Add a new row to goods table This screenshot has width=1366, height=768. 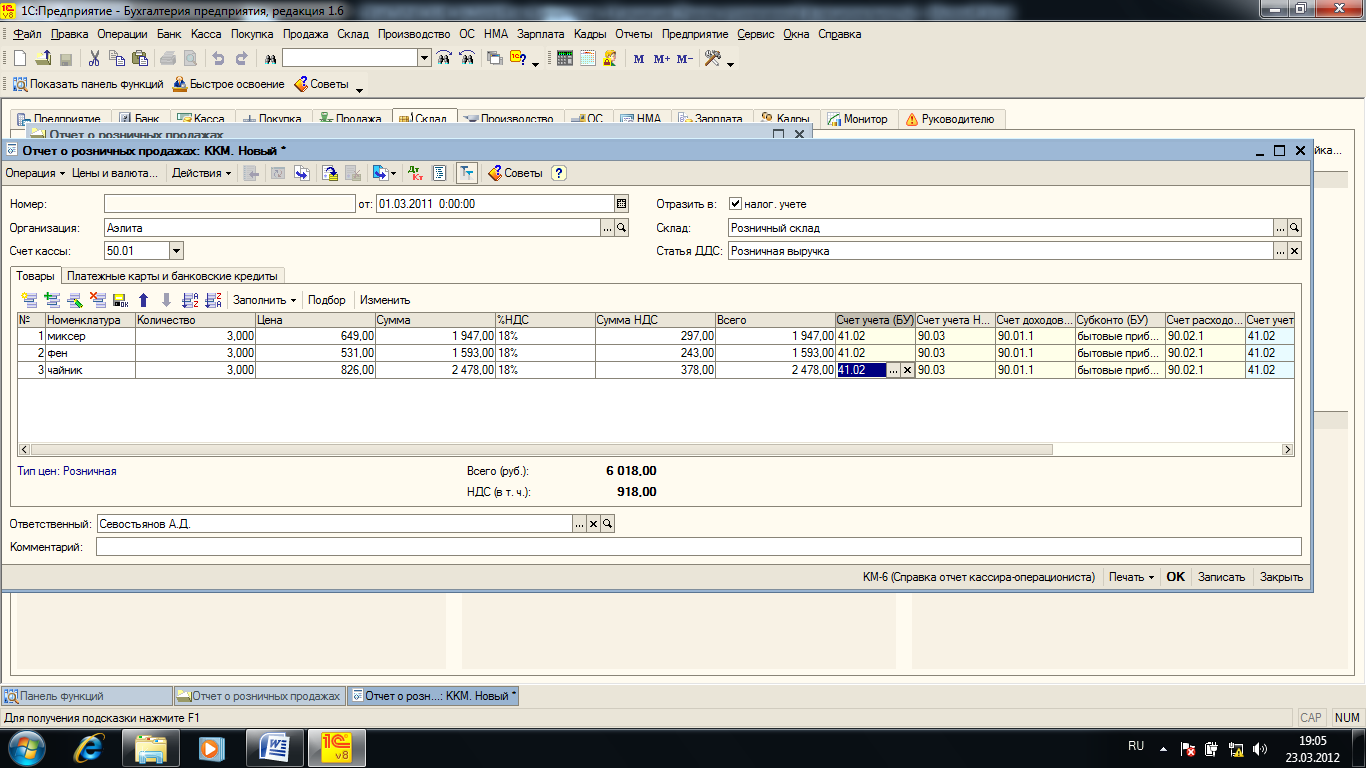29,300
